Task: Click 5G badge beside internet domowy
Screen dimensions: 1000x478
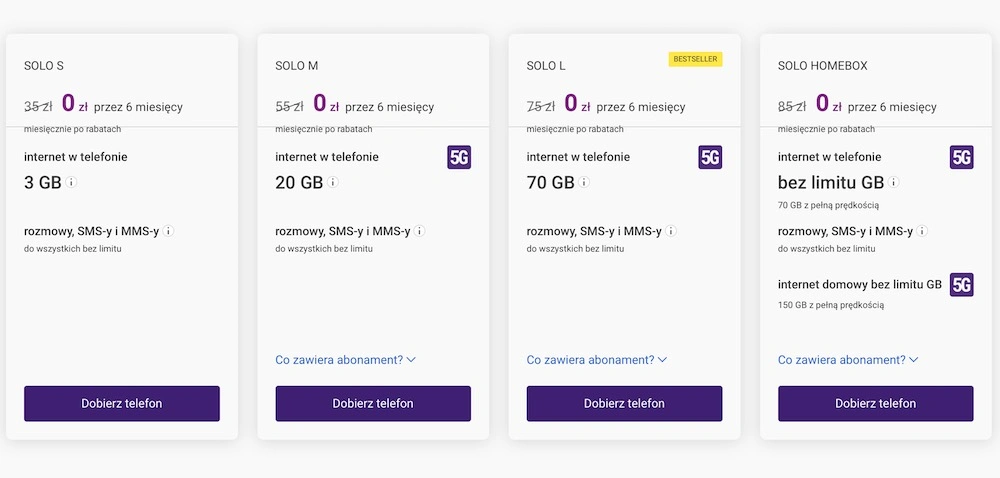Action: point(962,285)
